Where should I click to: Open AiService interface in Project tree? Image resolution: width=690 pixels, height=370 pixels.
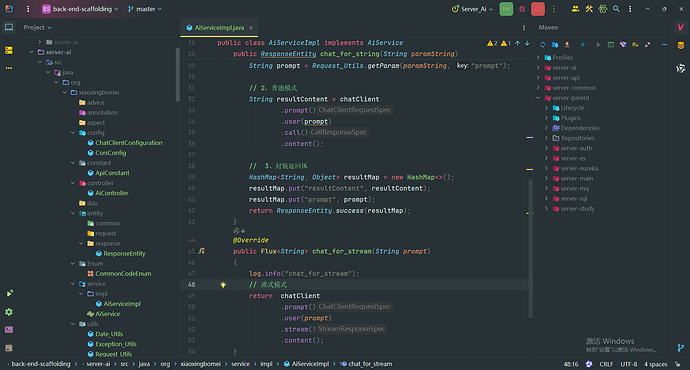103,314
